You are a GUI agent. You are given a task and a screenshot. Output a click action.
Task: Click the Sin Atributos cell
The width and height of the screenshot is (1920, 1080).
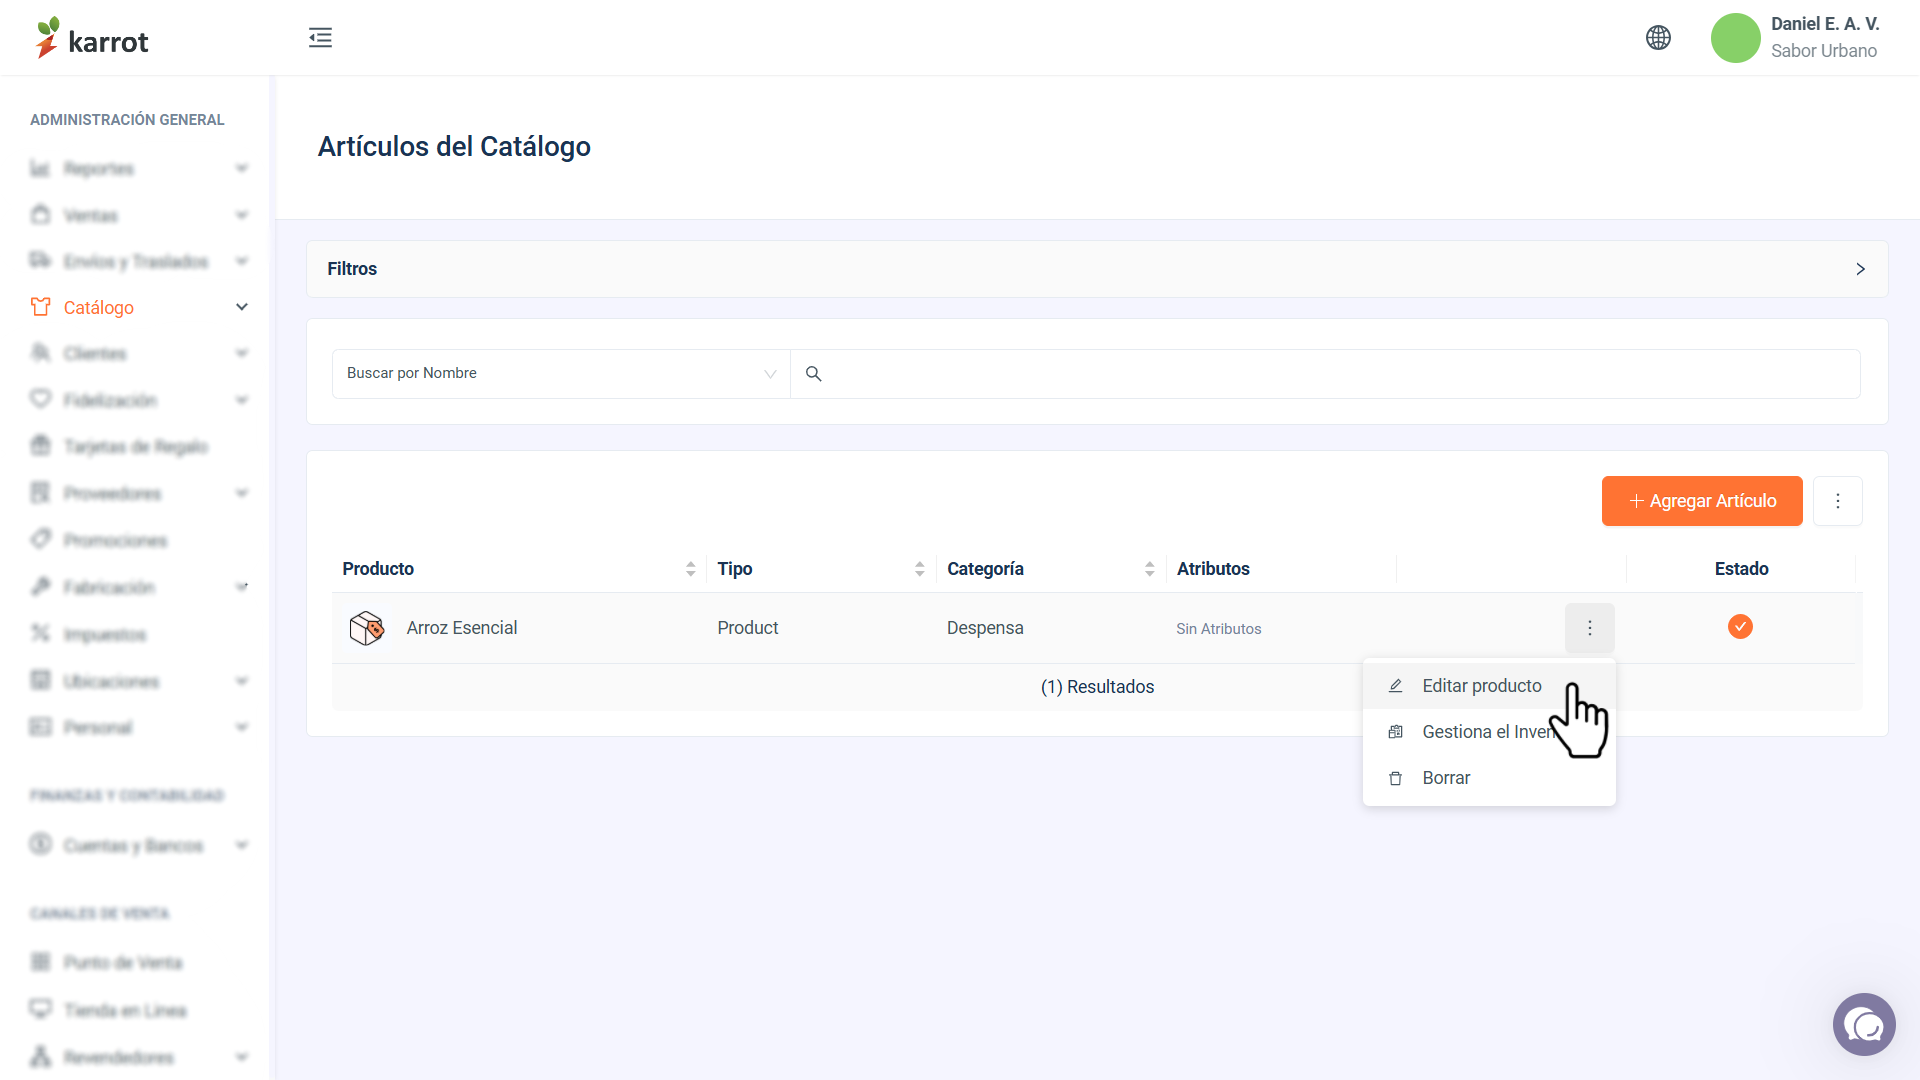pos(1219,629)
